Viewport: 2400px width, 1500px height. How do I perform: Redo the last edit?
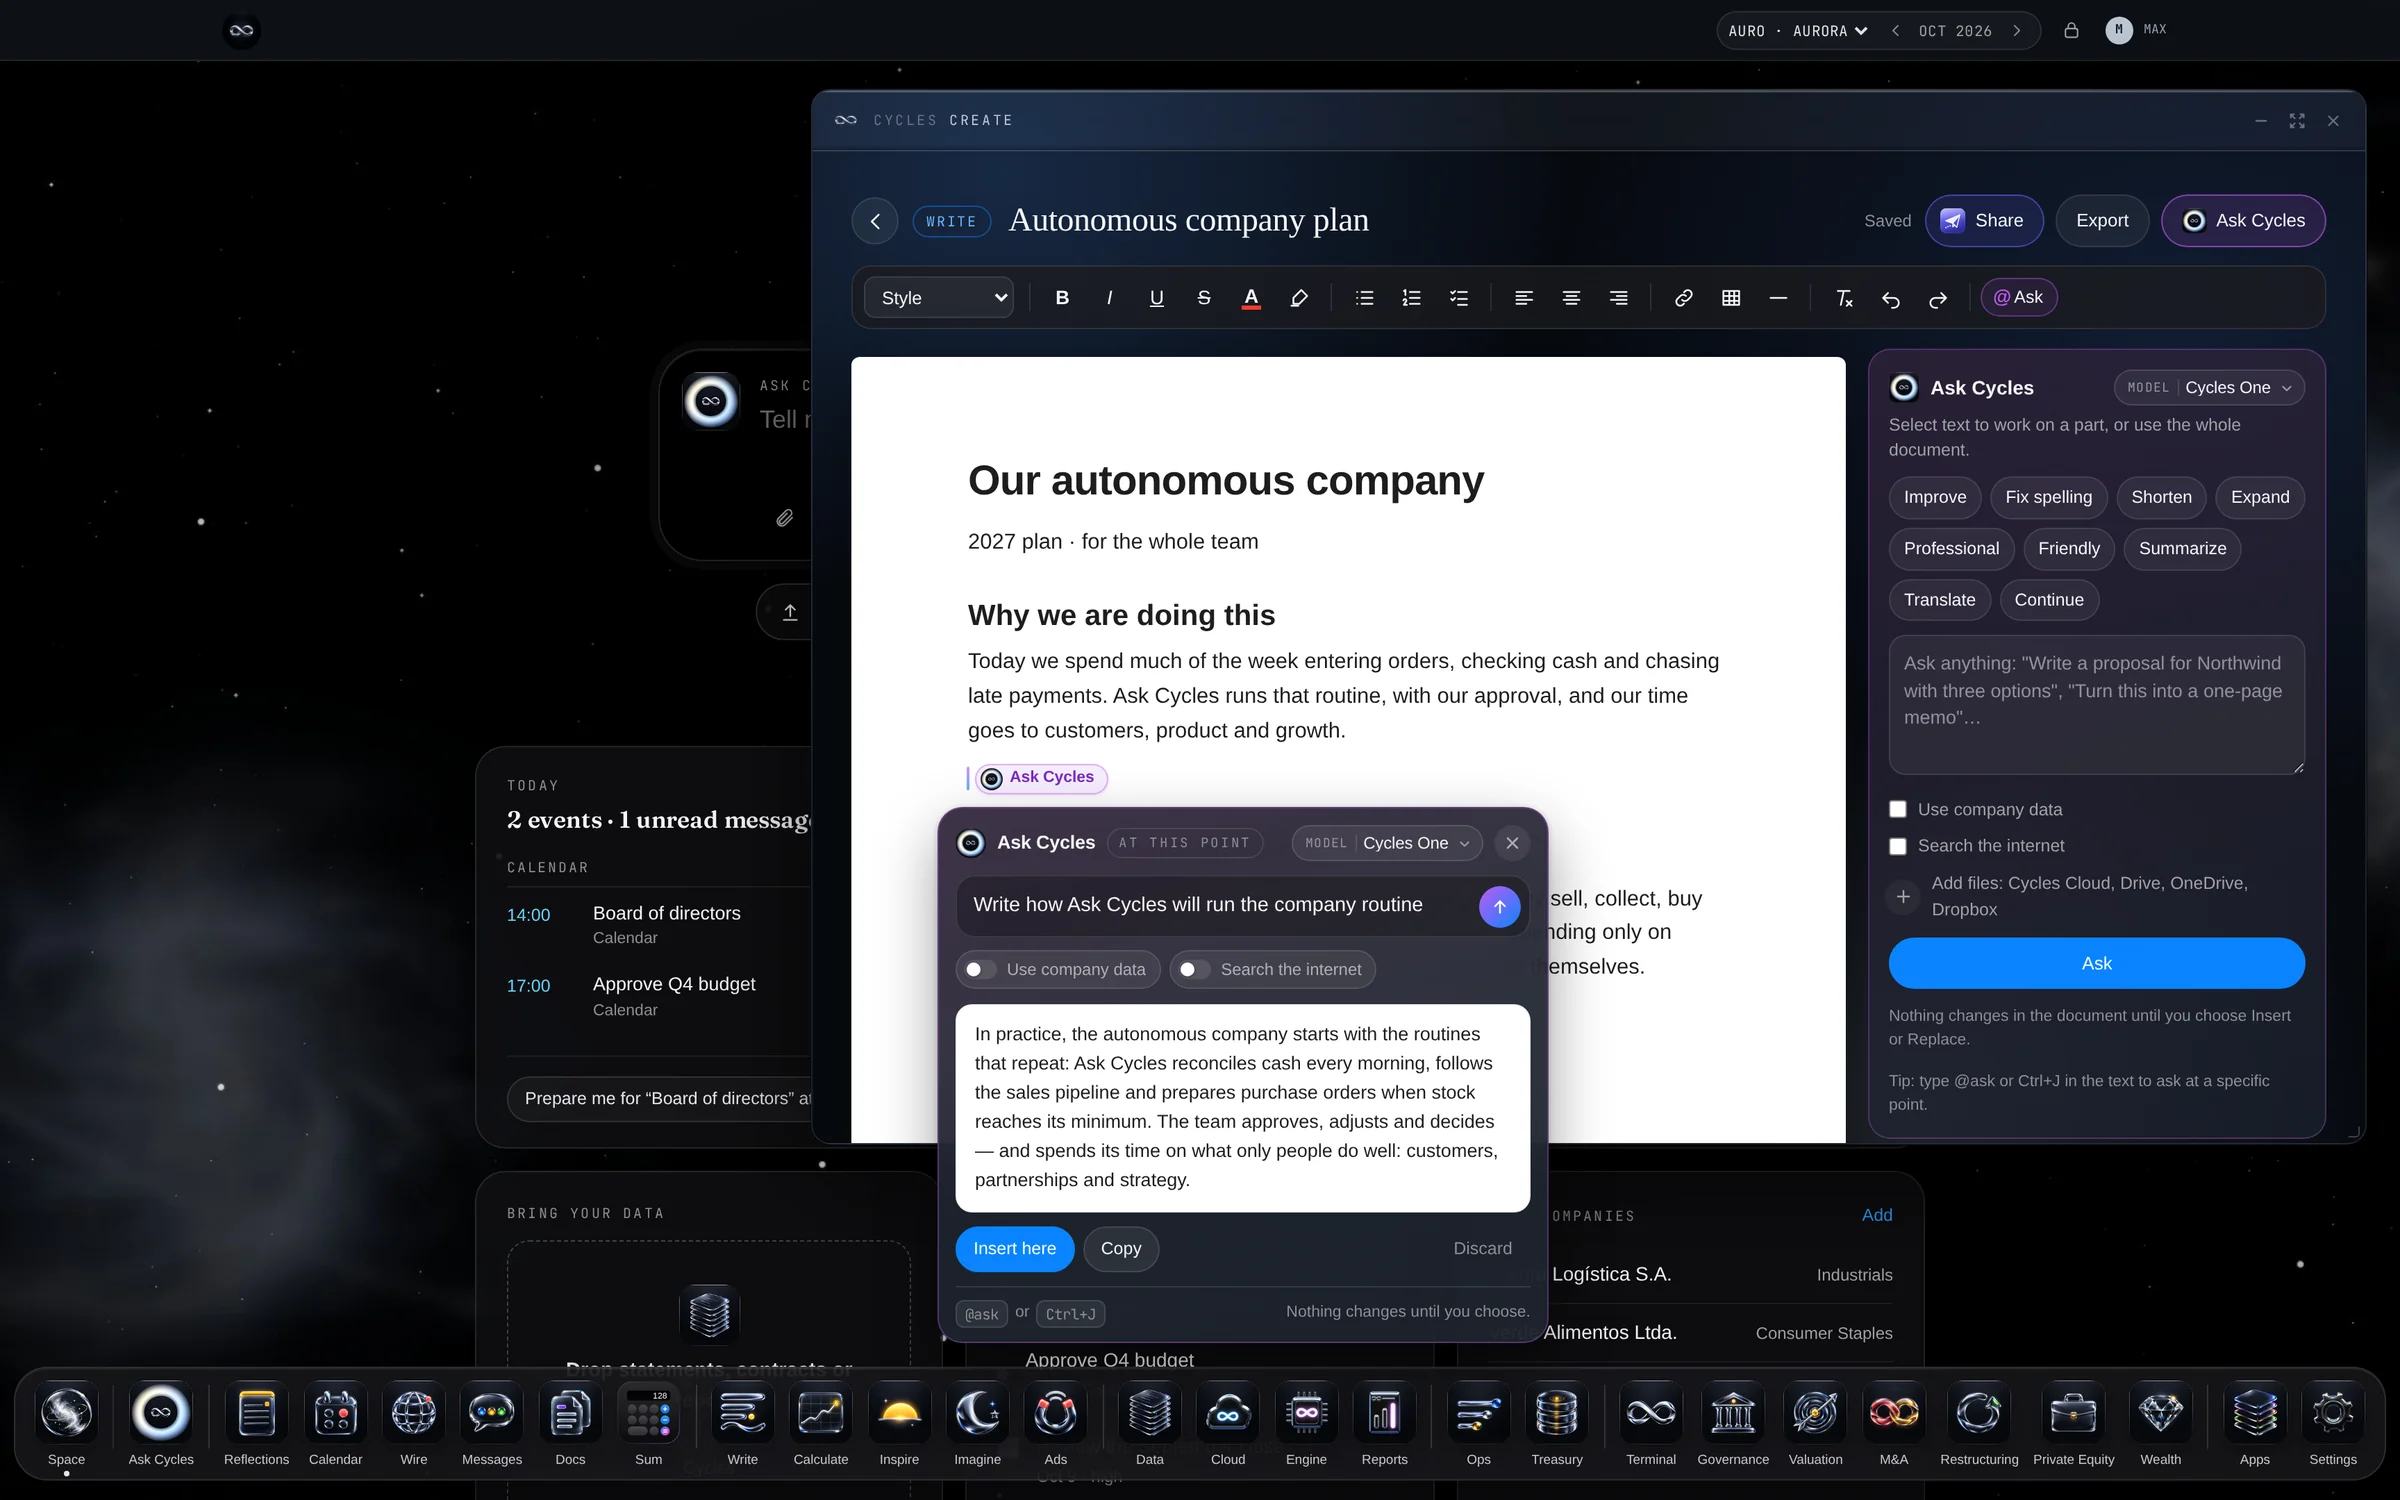[1938, 299]
